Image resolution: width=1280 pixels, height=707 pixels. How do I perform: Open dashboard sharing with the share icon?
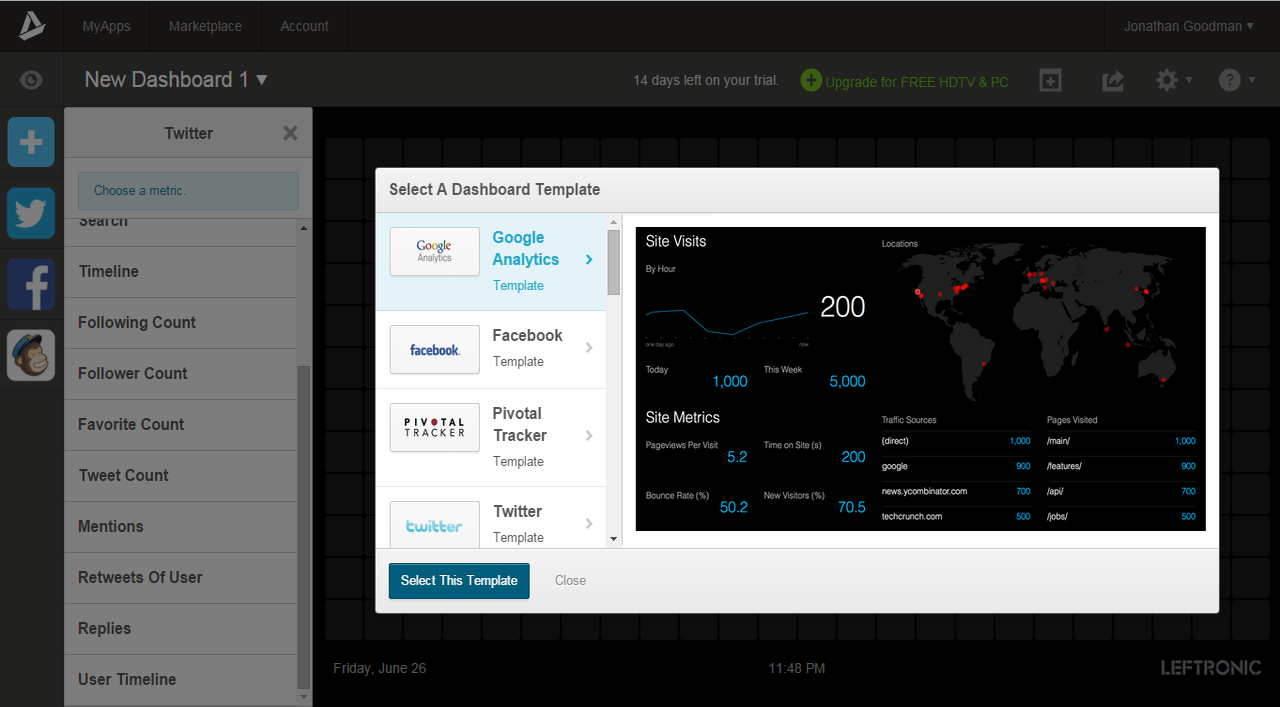(1112, 80)
